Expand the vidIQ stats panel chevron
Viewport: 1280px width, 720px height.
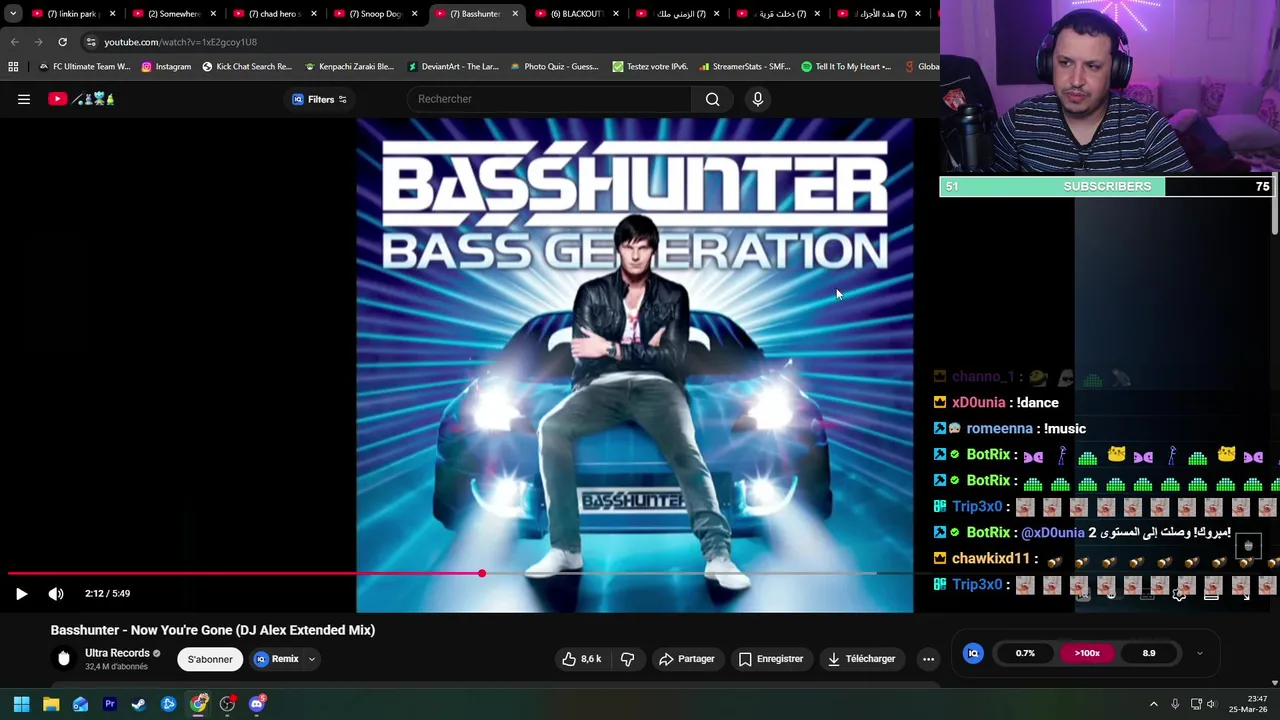1199,653
